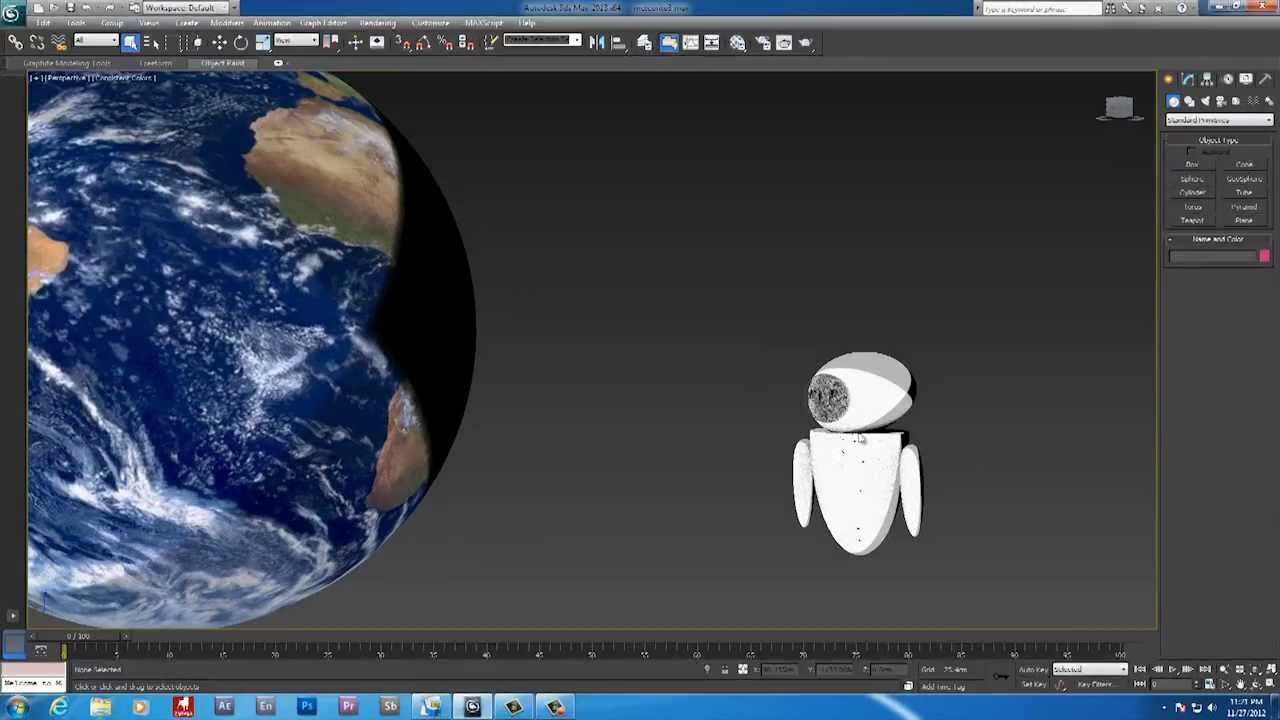Collapse the Object Type rollout
This screenshot has height=720, width=1280.
click(x=1218, y=140)
